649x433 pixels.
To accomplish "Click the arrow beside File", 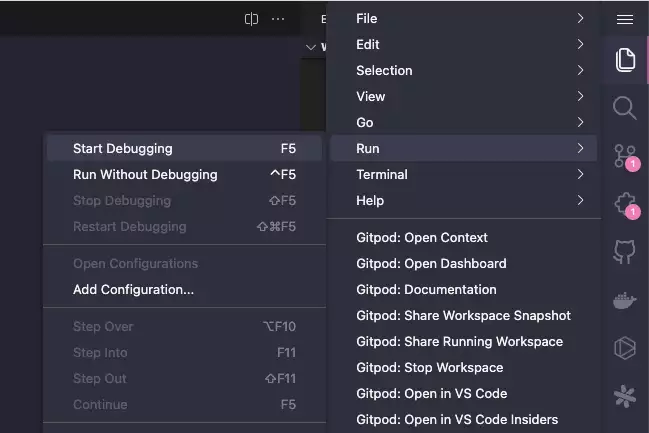I will [x=580, y=18].
